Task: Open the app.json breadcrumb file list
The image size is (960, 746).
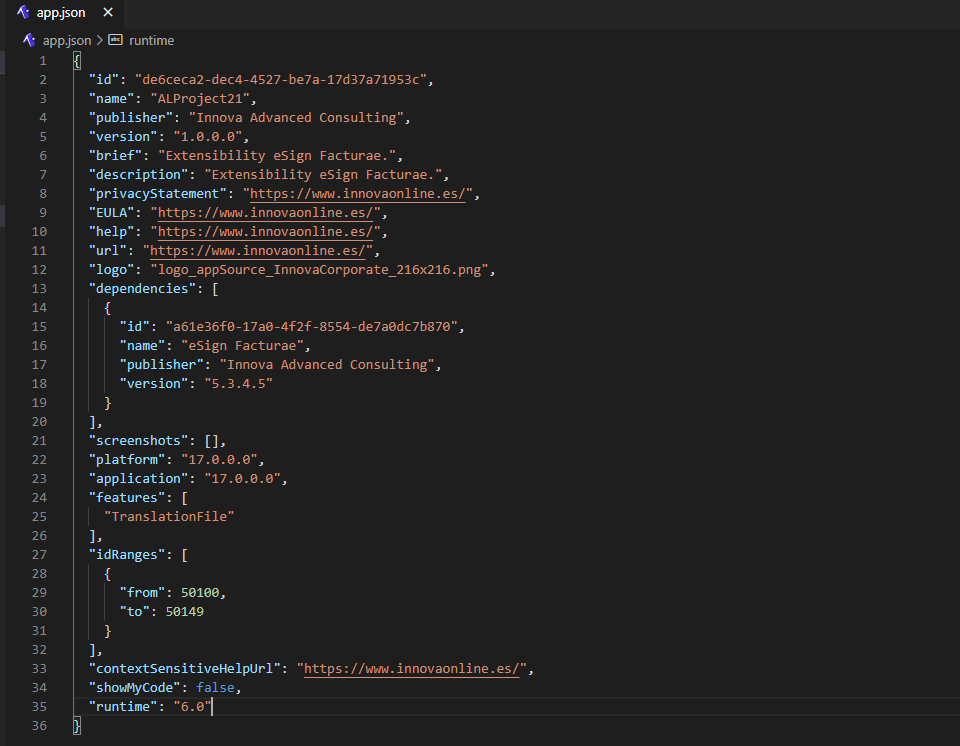Action: pyautogui.click(x=66, y=40)
